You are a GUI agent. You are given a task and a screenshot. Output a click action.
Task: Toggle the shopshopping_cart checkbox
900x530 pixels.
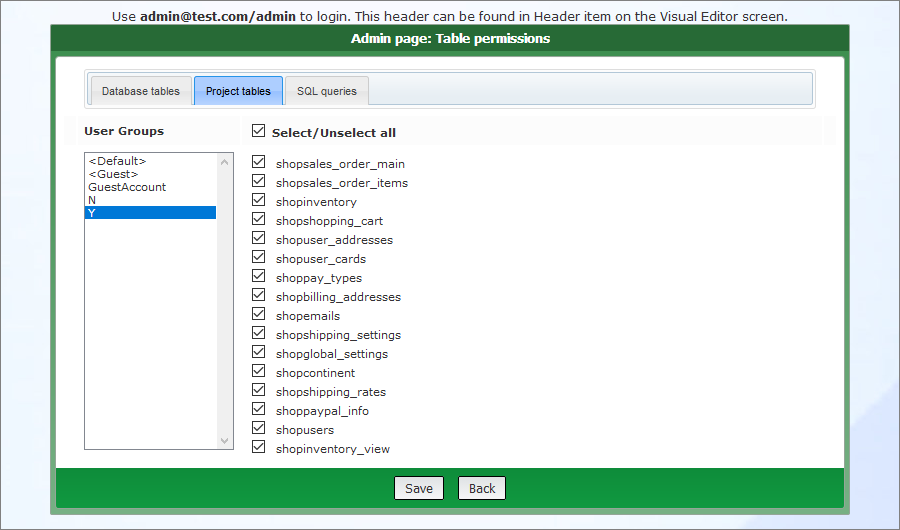[258, 219]
